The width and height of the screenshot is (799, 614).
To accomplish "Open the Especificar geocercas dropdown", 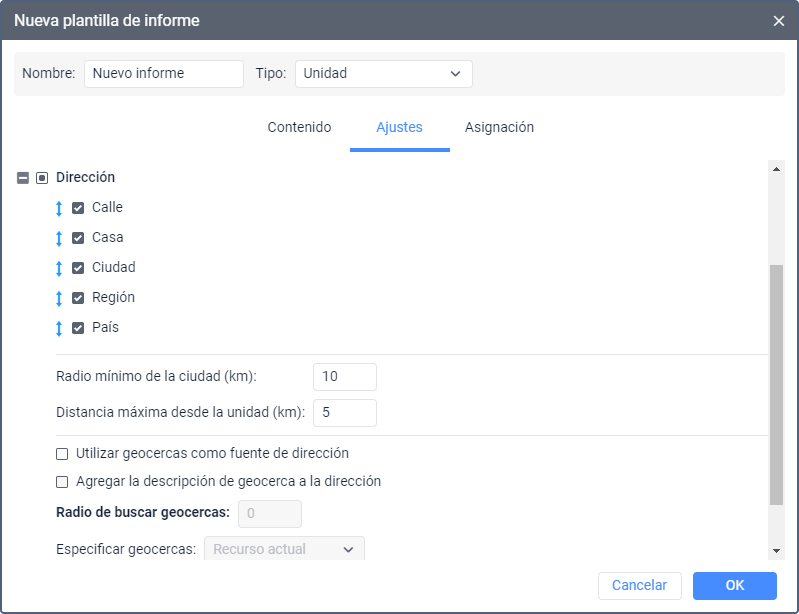I will tap(284, 550).
